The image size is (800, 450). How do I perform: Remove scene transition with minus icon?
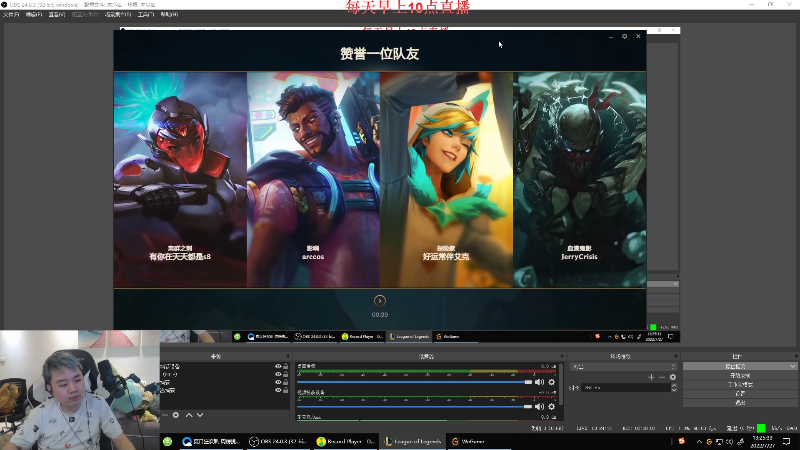(x=662, y=377)
